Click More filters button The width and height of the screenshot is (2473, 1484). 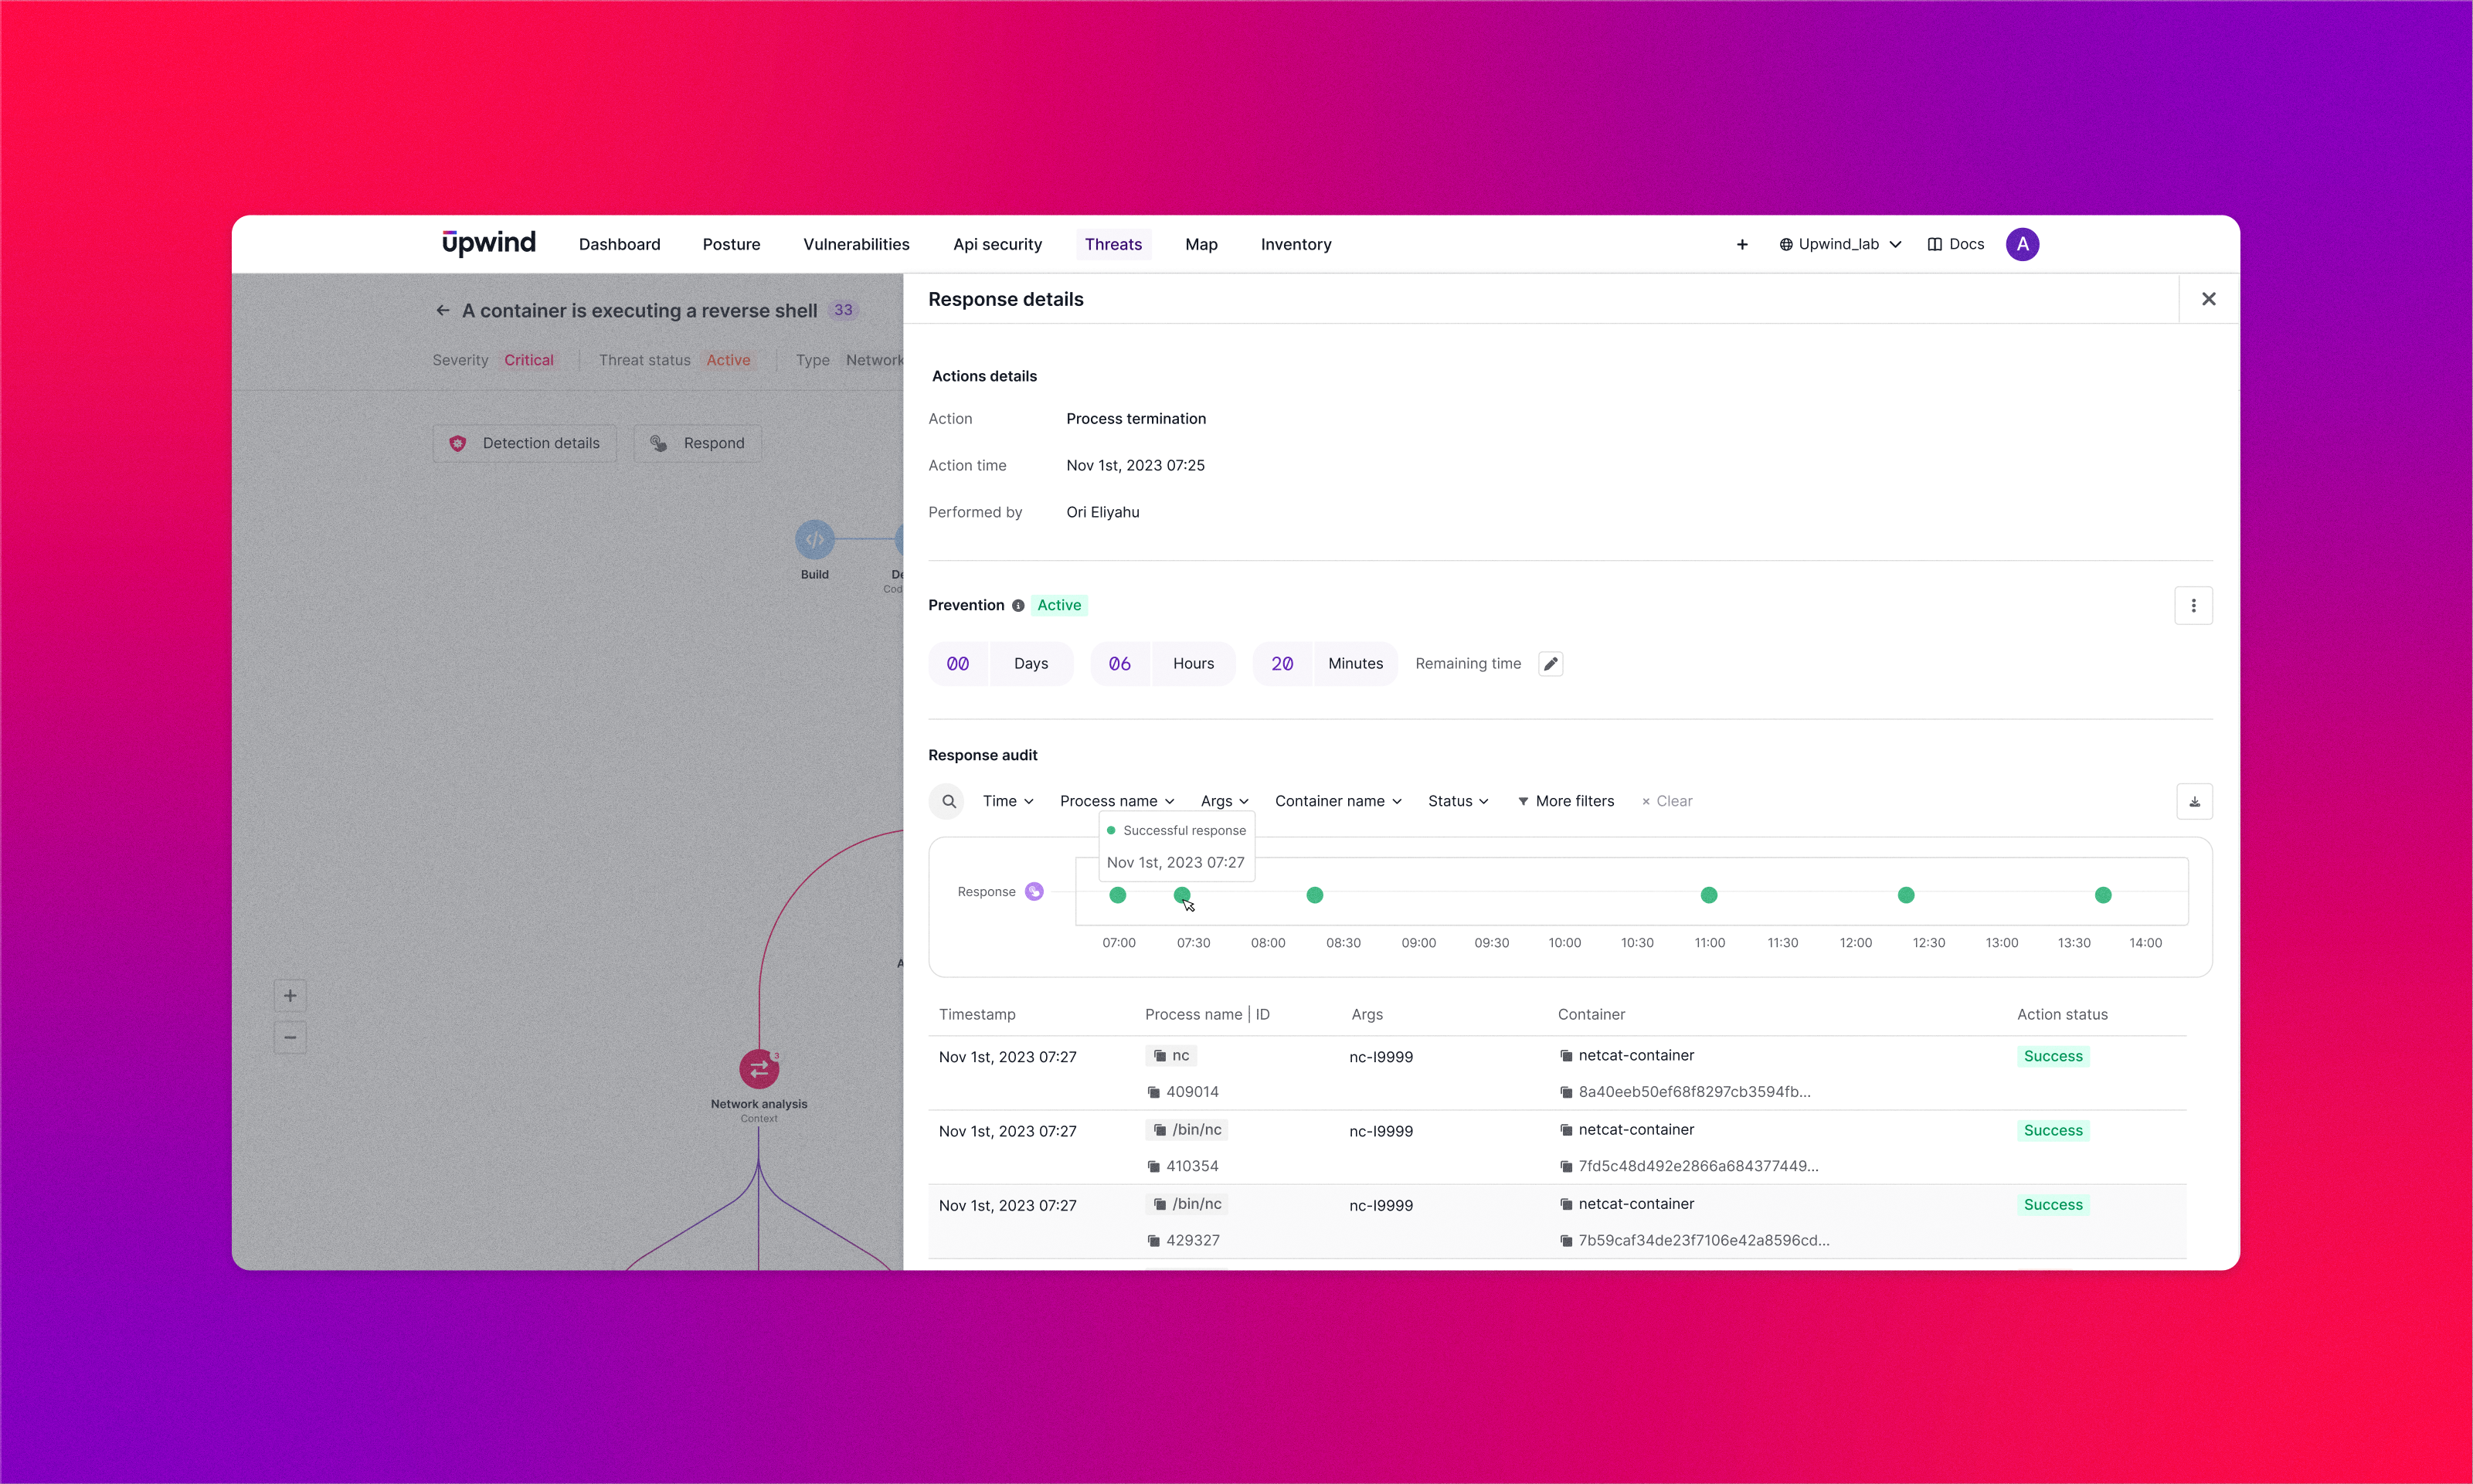(1565, 801)
